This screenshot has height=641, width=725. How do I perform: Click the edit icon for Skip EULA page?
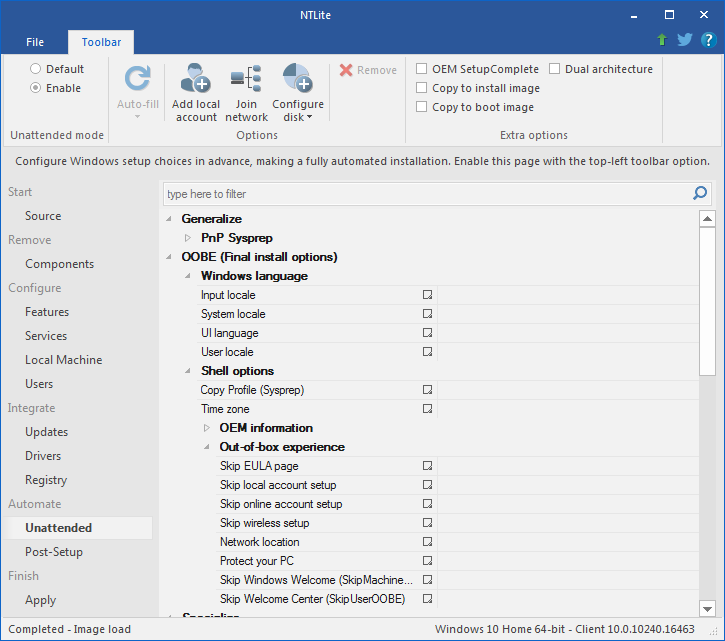coord(427,465)
